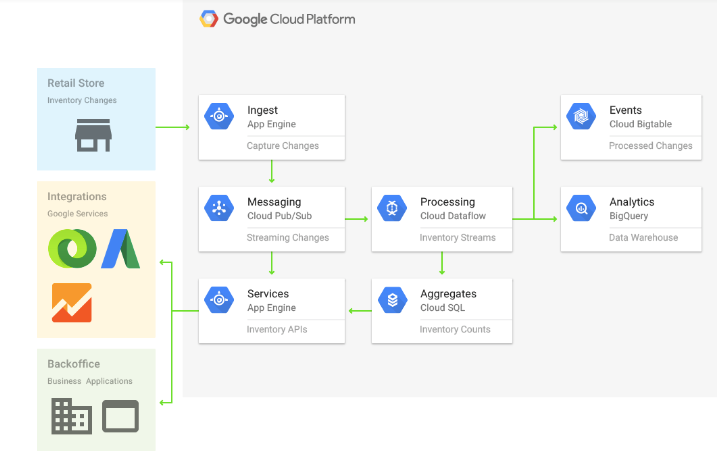Click the Processing Cloud Dataflow hexagon icon
This screenshot has height=460, width=717.
pyautogui.click(x=392, y=208)
